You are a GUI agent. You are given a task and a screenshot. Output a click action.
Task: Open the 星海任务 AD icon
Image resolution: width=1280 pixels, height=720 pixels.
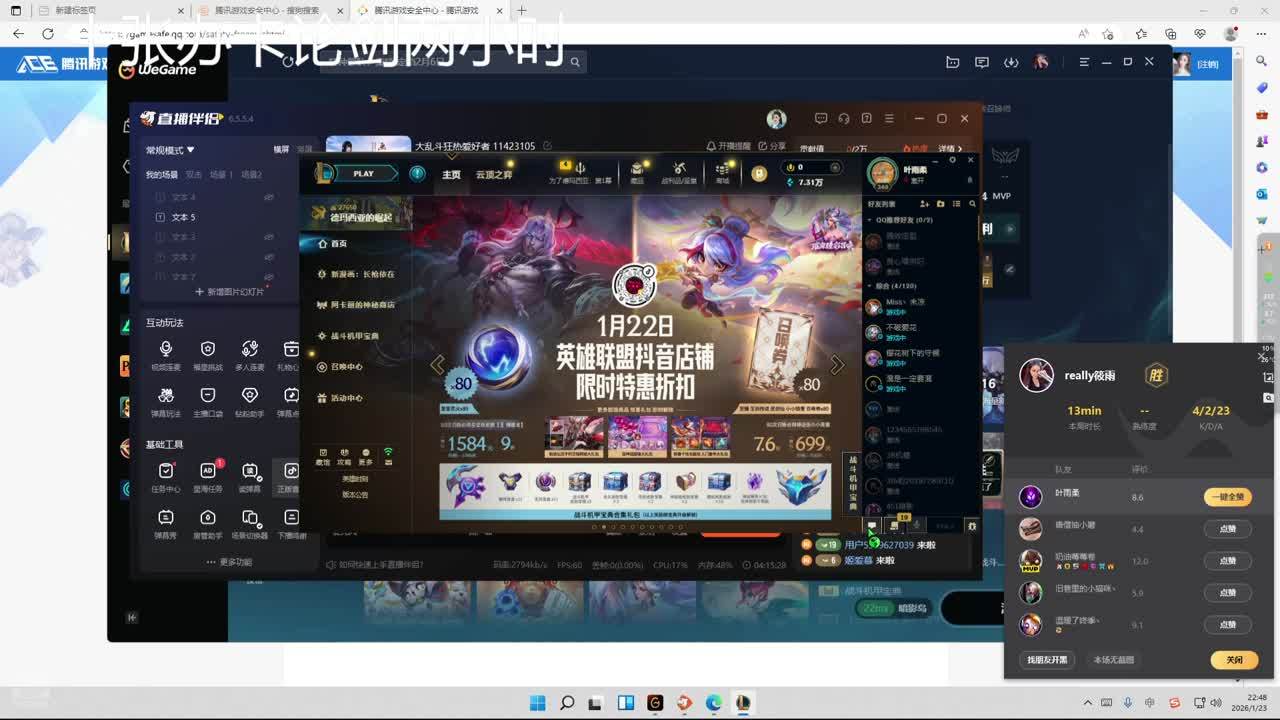(208, 471)
